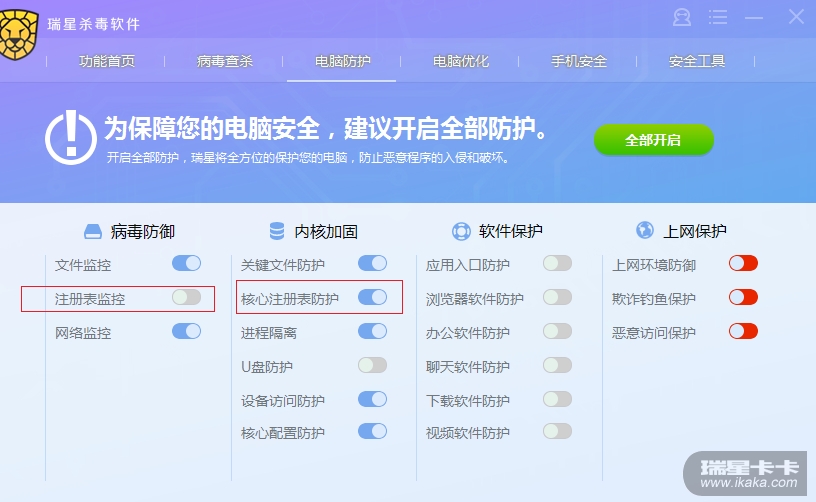
Task: Click the 欺诈钓鱼保护 label
Action: (x=654, y=299)
